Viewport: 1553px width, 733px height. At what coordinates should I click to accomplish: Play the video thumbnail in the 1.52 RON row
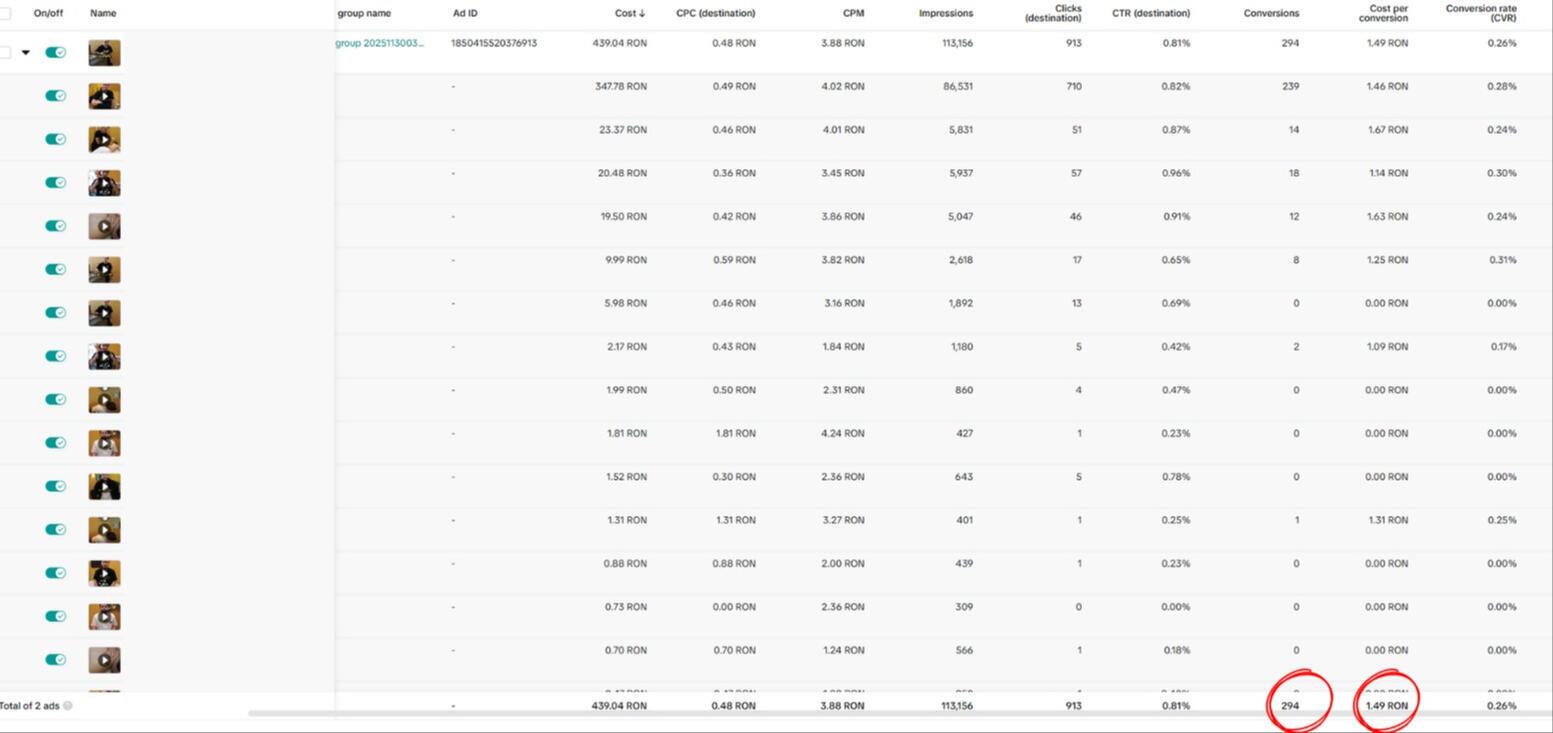pos(104,487)
